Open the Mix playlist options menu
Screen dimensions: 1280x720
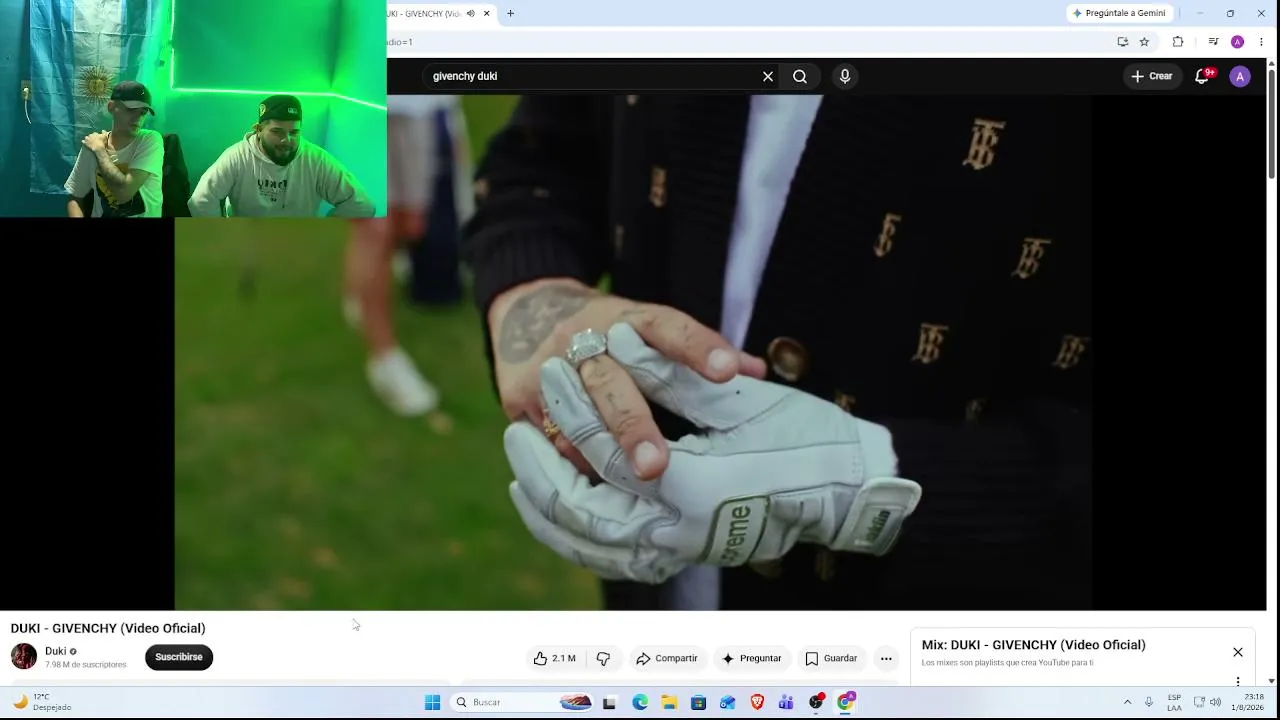(1238, 682)
